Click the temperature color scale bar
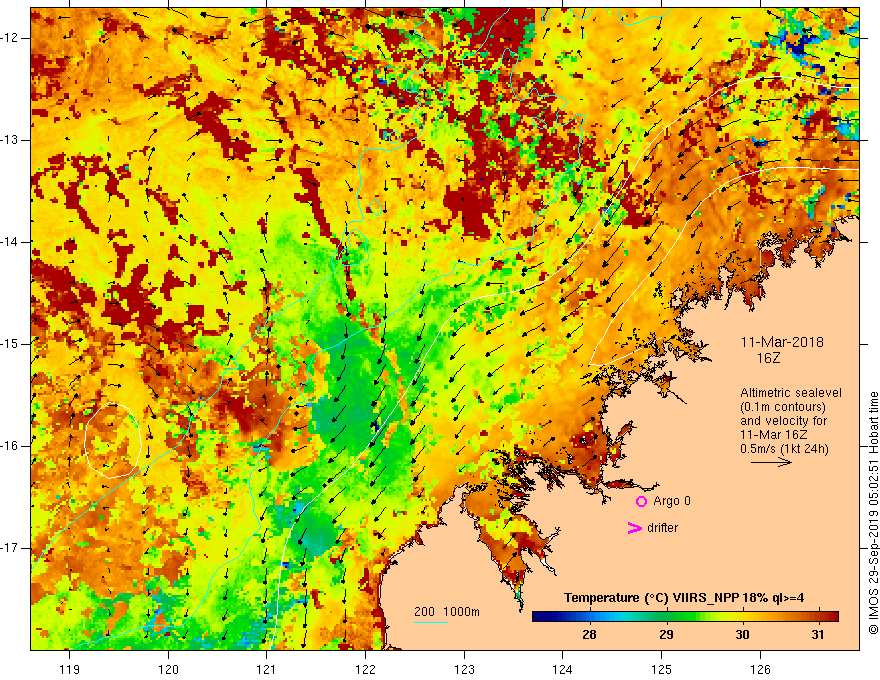The width and height of the screenshot is (880, 680). click(x=685, y=617)
